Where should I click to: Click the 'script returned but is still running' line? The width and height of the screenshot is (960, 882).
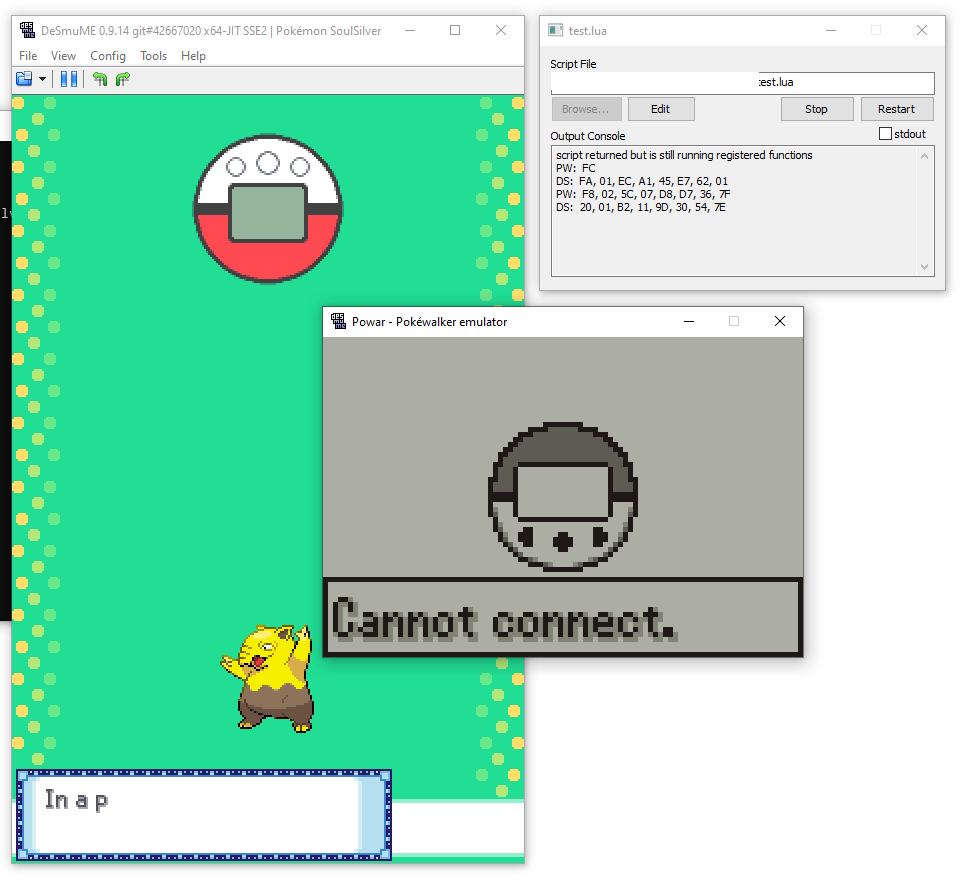tap(684, 155)
